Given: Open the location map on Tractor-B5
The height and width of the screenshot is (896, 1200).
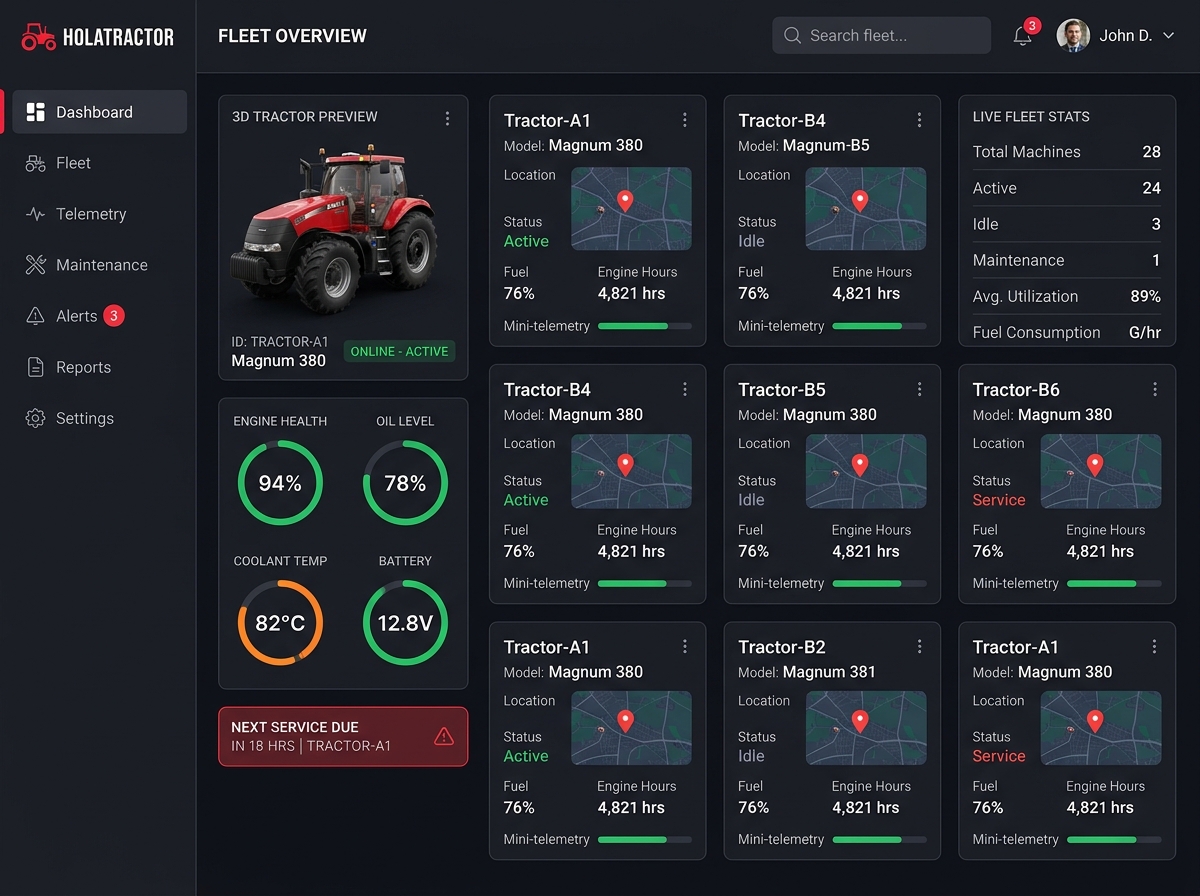Looking at the screenshot, I should (x=866, y=471).
